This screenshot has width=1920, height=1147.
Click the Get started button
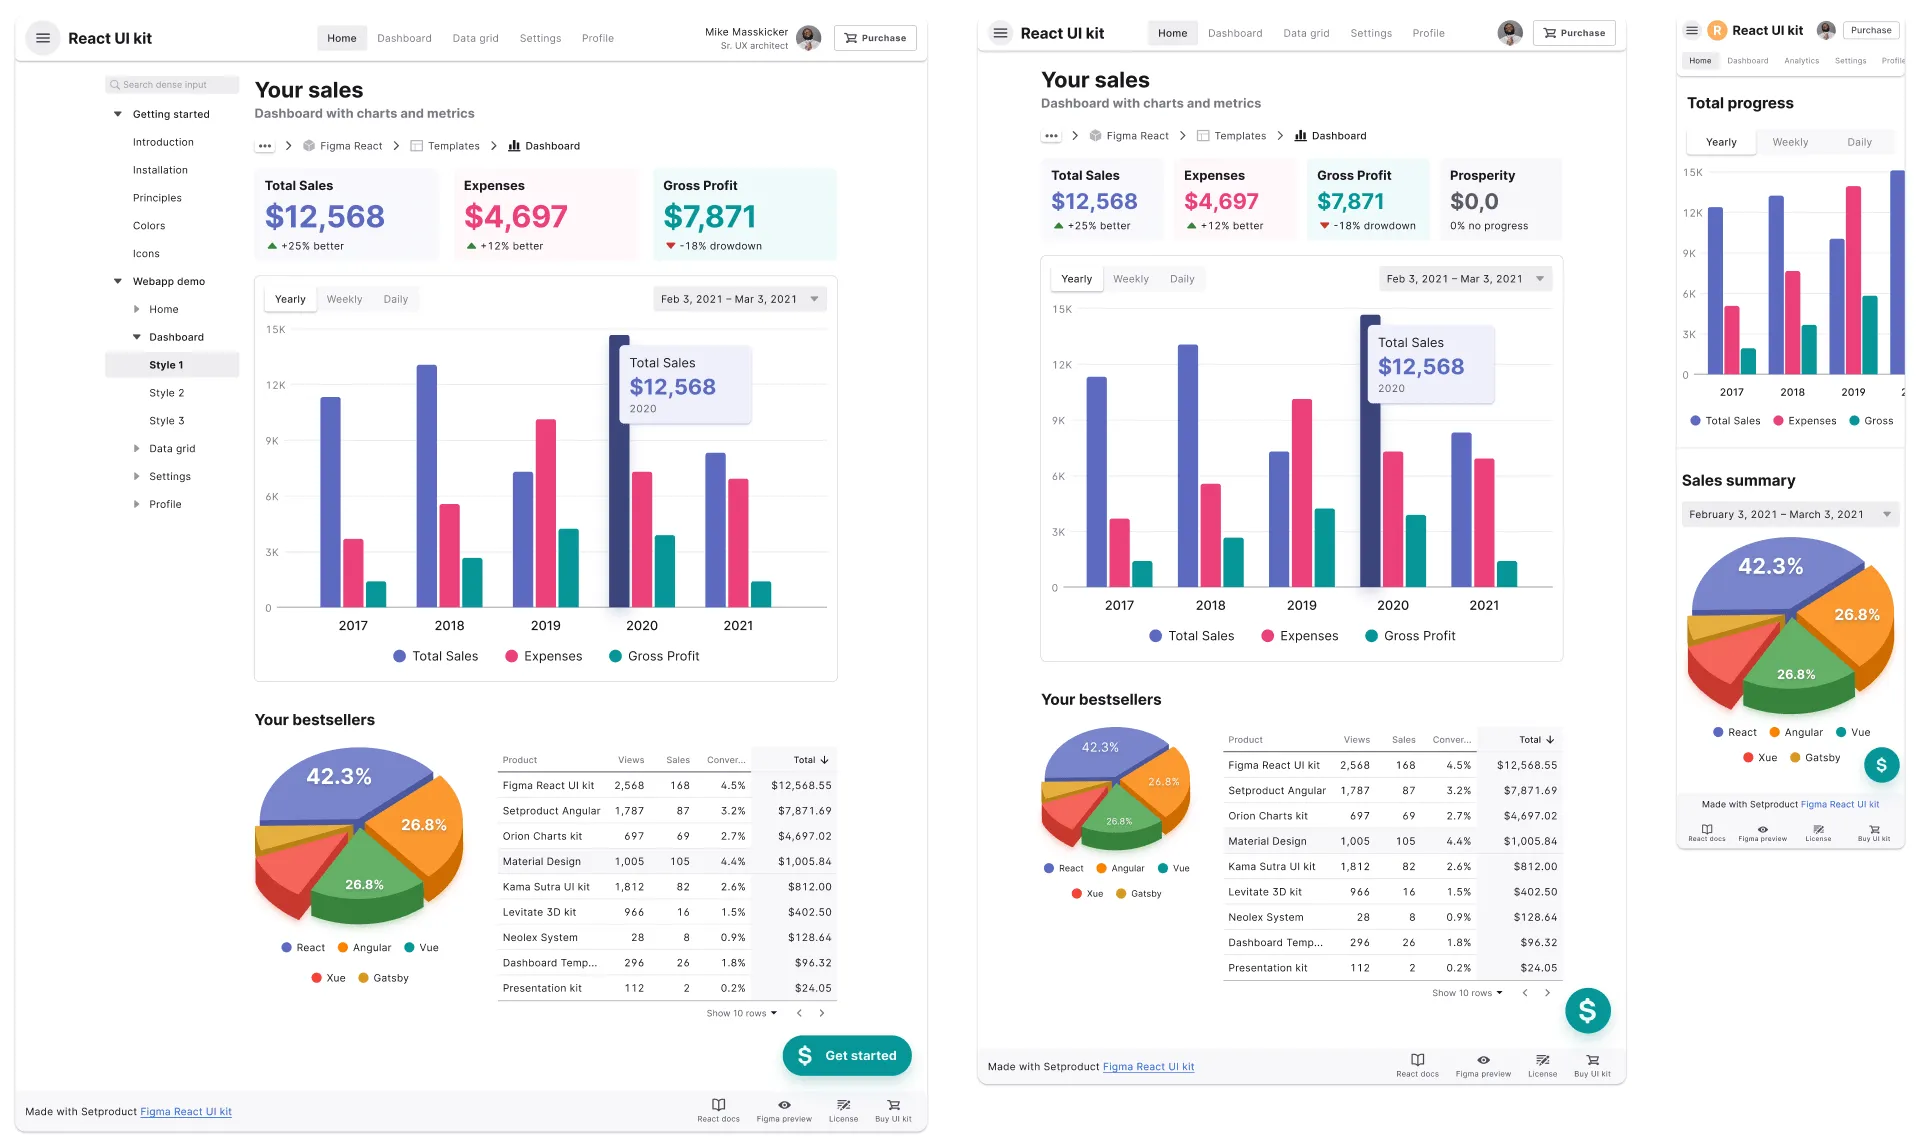pos(846,1056)
